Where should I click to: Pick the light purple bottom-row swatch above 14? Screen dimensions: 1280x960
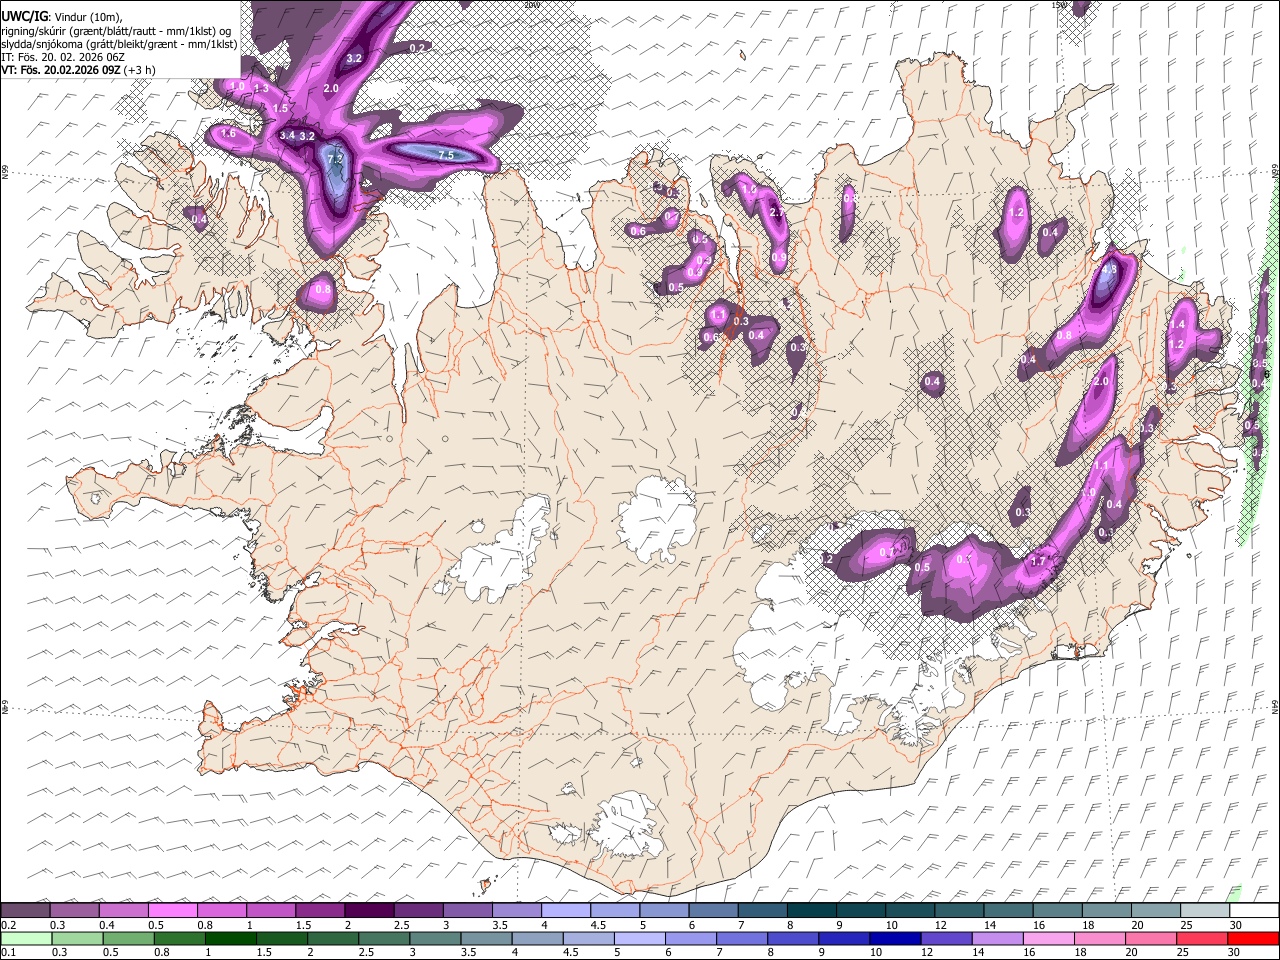click(x=997, y=938)
